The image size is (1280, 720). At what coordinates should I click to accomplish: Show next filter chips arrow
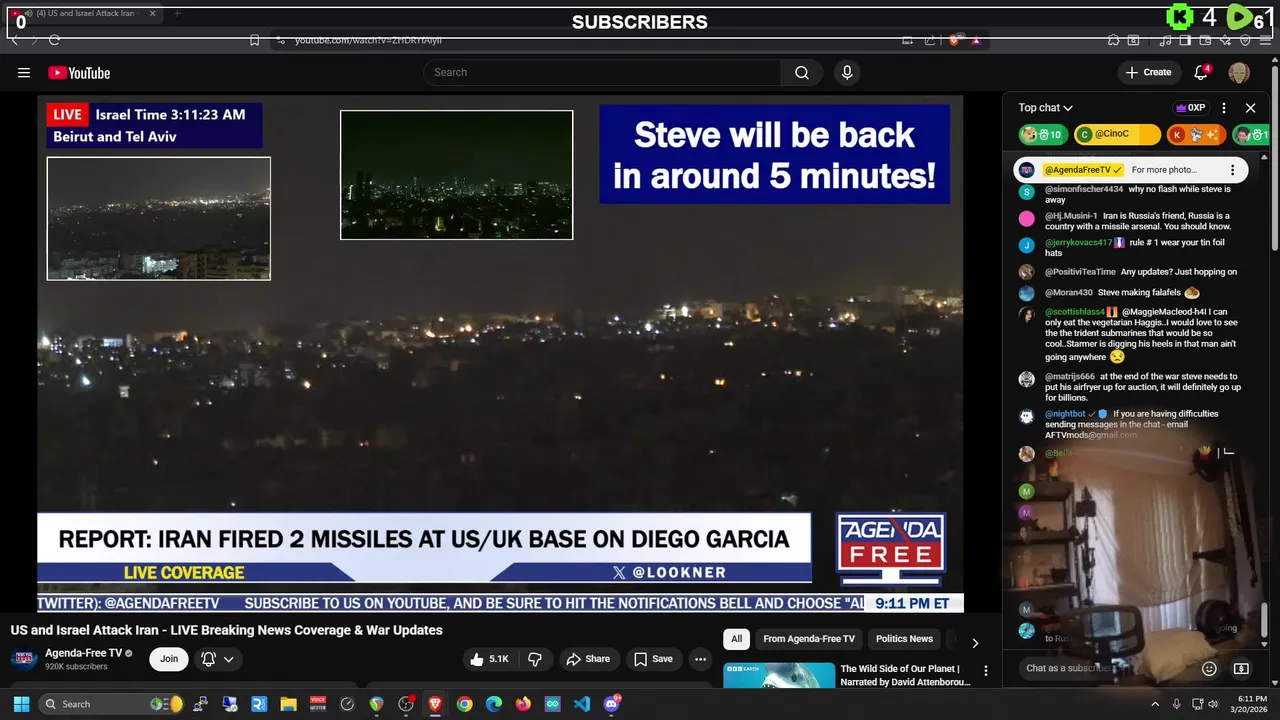click(x=975, y=643)
